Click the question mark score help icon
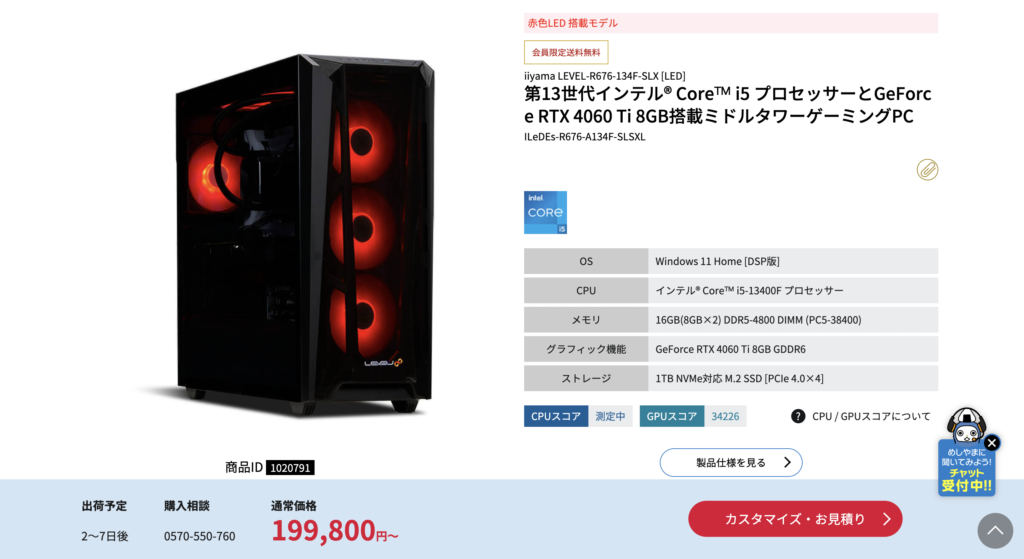The width and height of the screenshot is (1024, 559). 797,416
